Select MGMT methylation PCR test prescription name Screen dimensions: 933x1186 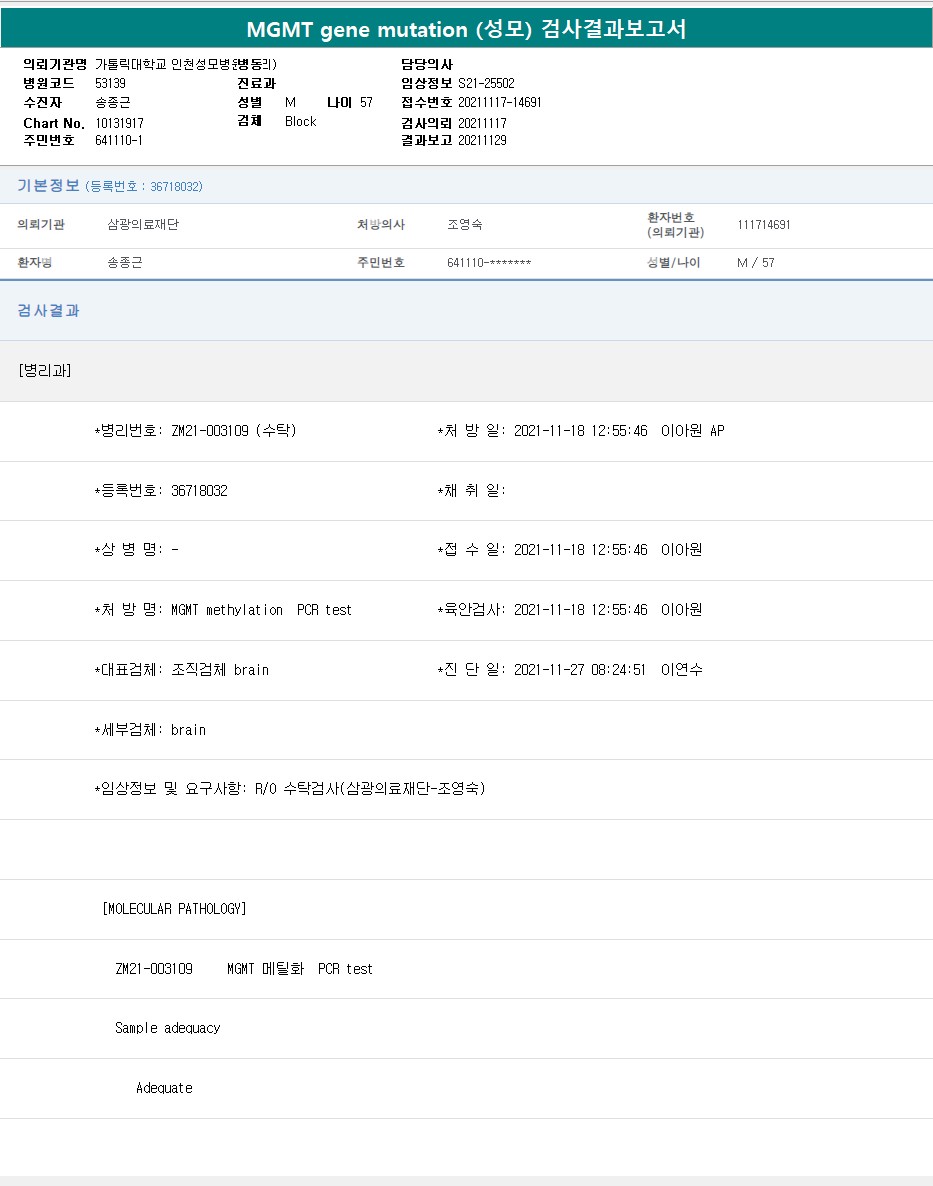[261, 610]
